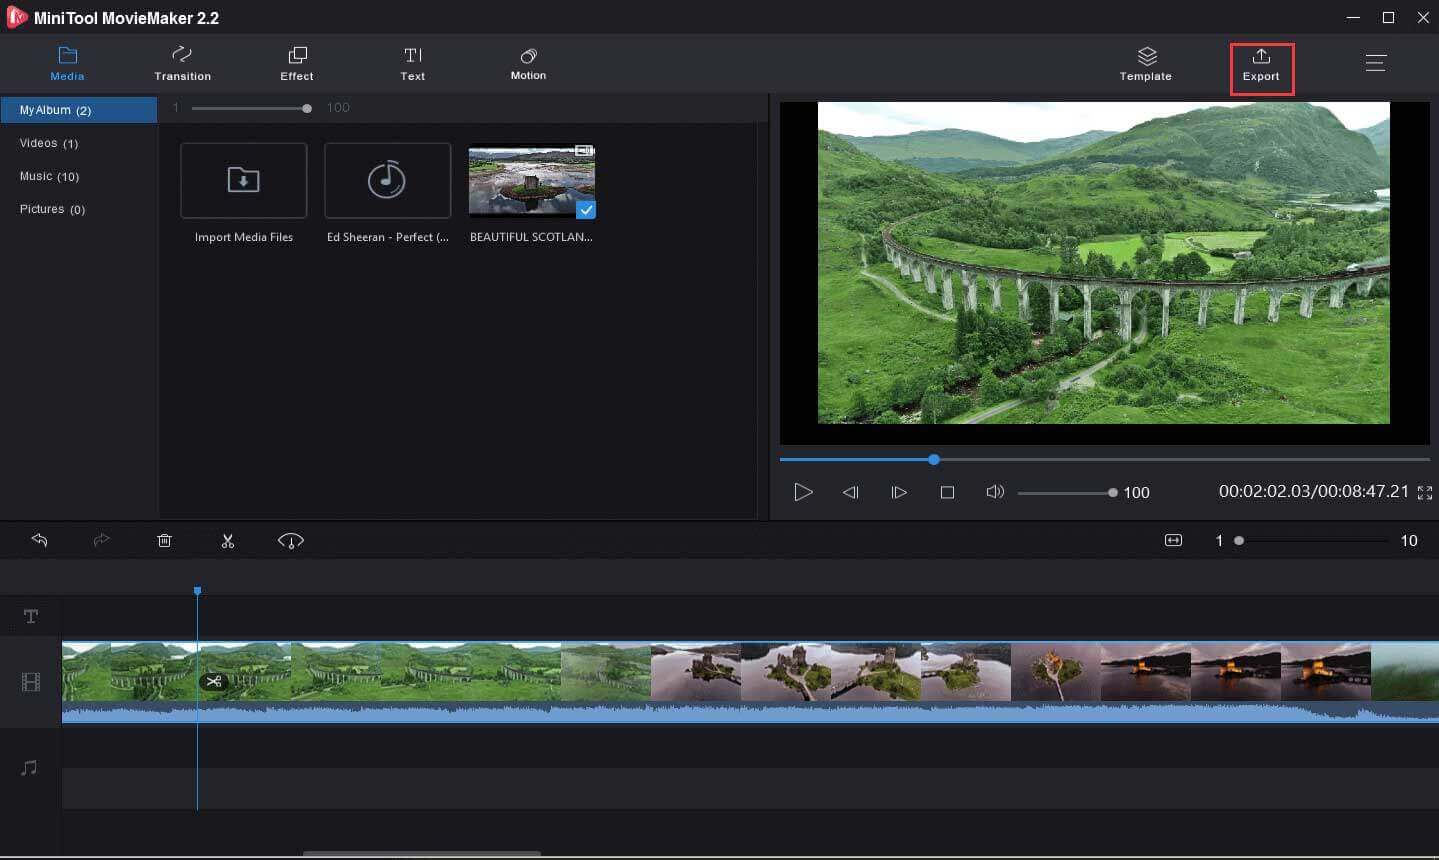1439x860 pixels.
Task: Open the Template library
Action: 1146,64
